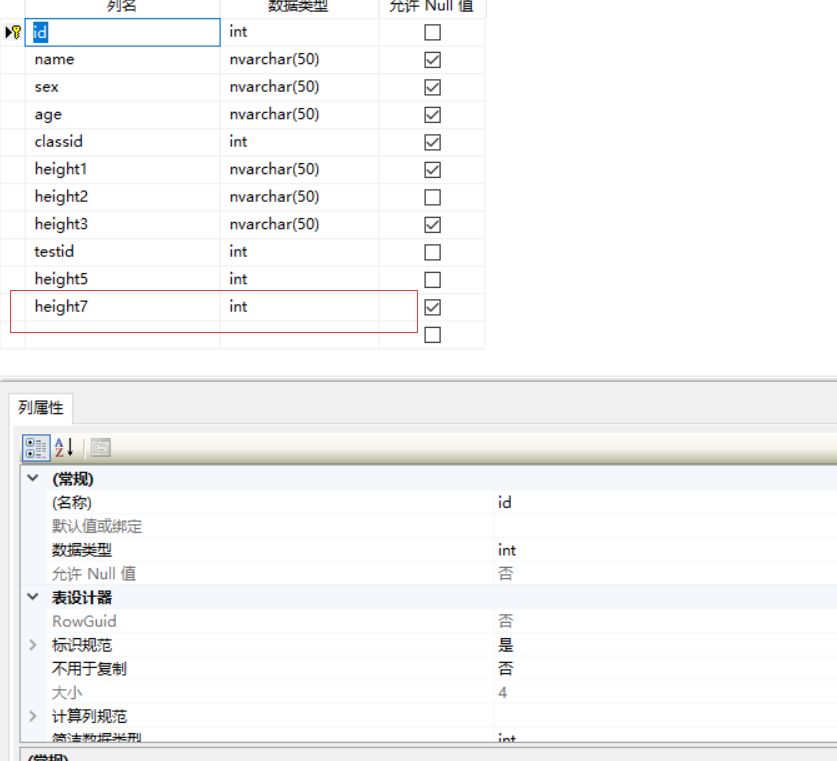Image resolution: width=837 pixels, height=761 pixels.
Task: Click int data type for height7
Action: click(x=299, y=307)
